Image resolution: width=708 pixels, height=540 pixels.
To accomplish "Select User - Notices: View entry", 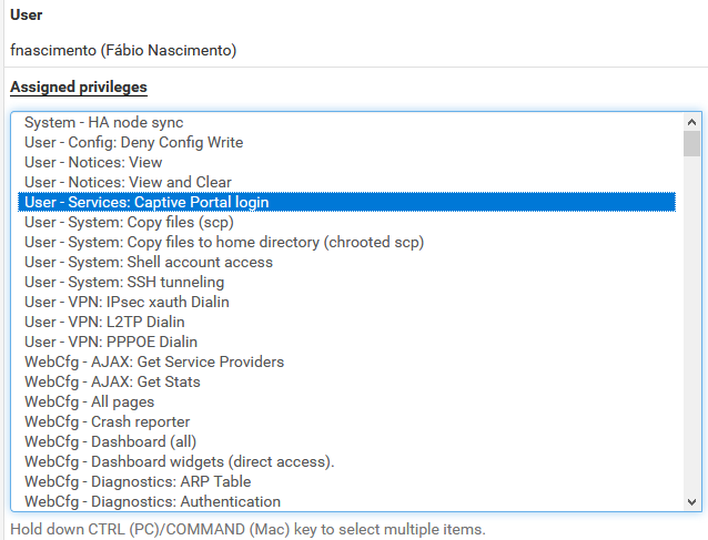I will pos(347,162).
